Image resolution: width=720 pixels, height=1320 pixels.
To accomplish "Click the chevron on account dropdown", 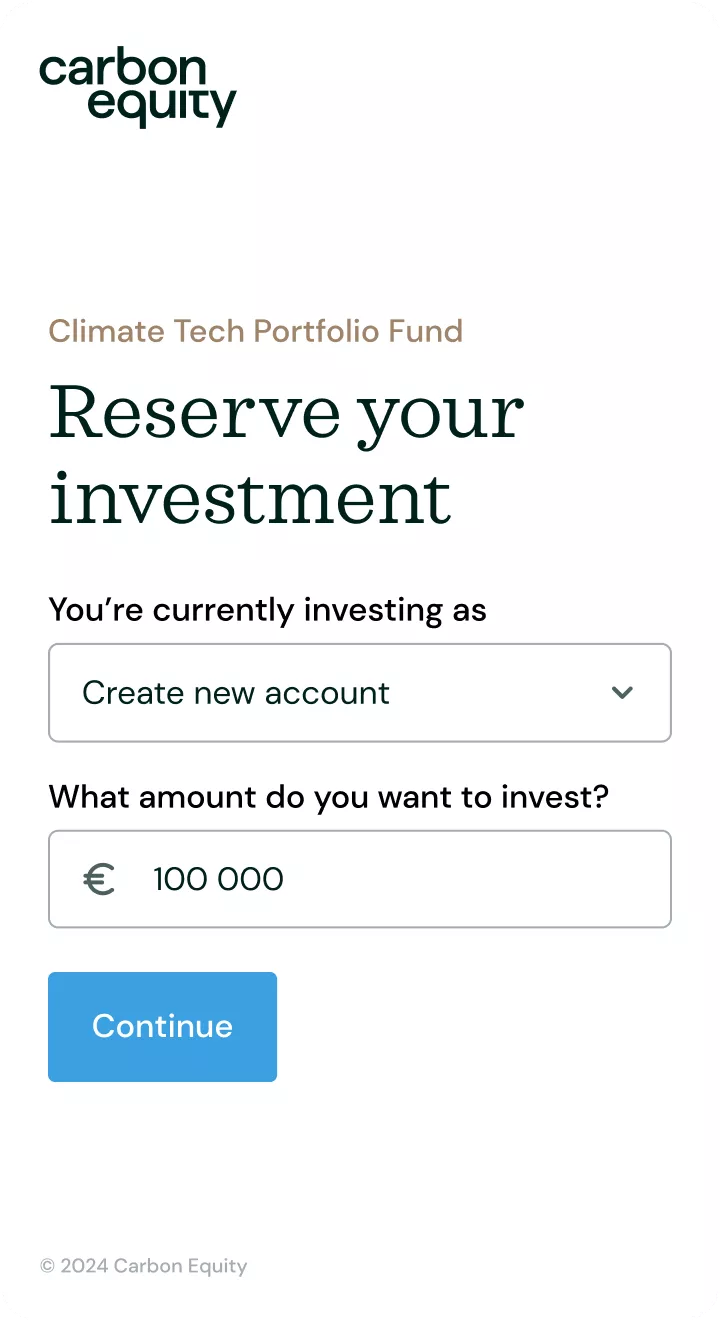I will click(621, 692).
